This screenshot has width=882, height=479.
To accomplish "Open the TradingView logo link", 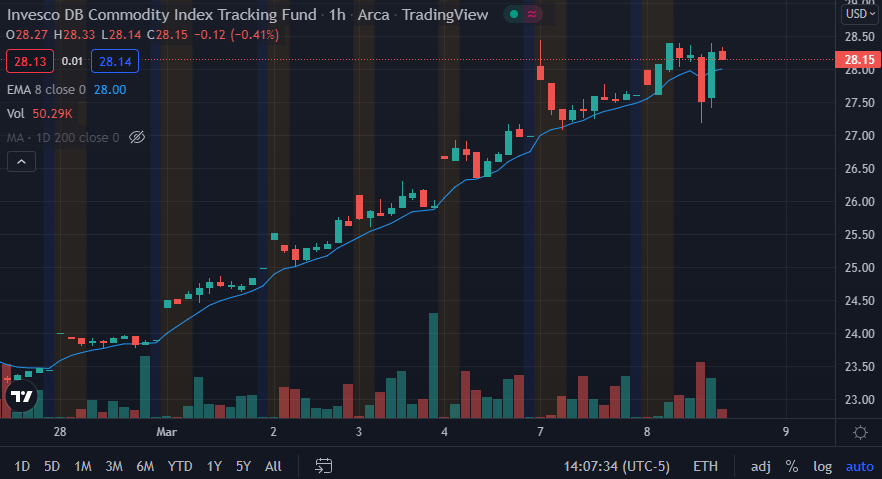I will pos(22,397).
